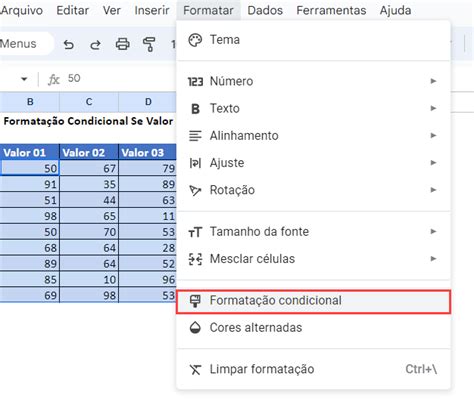474x399 pixels.
Task: Open the name box dropdown arrow
Action: click(24, 79)
